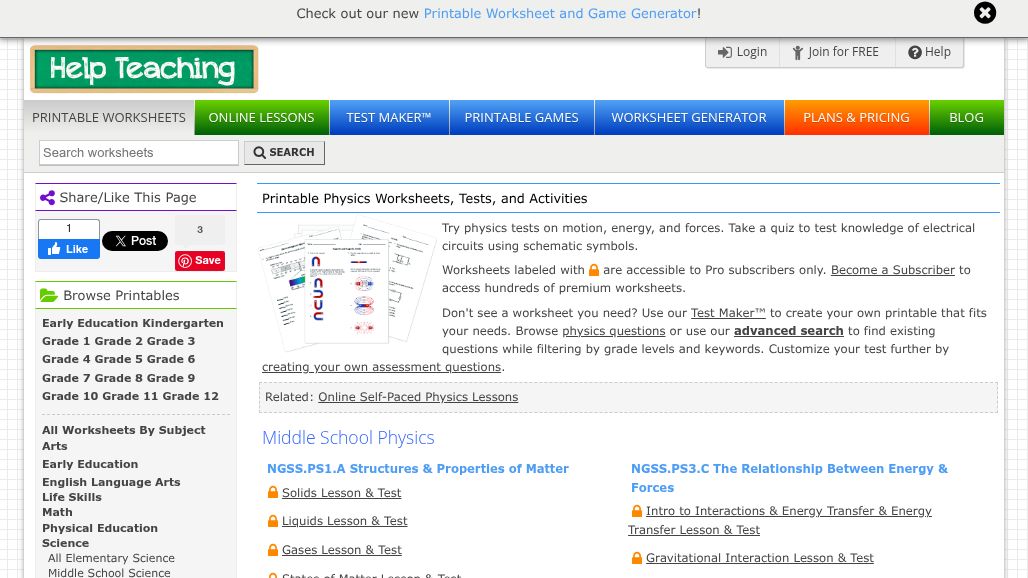
Task: Share page with X Post button
Action: click(x=135, y=241)
